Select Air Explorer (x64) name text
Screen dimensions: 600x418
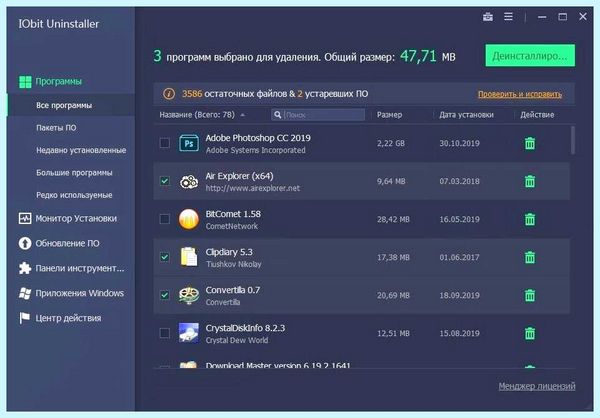click(x=239, y=176)
